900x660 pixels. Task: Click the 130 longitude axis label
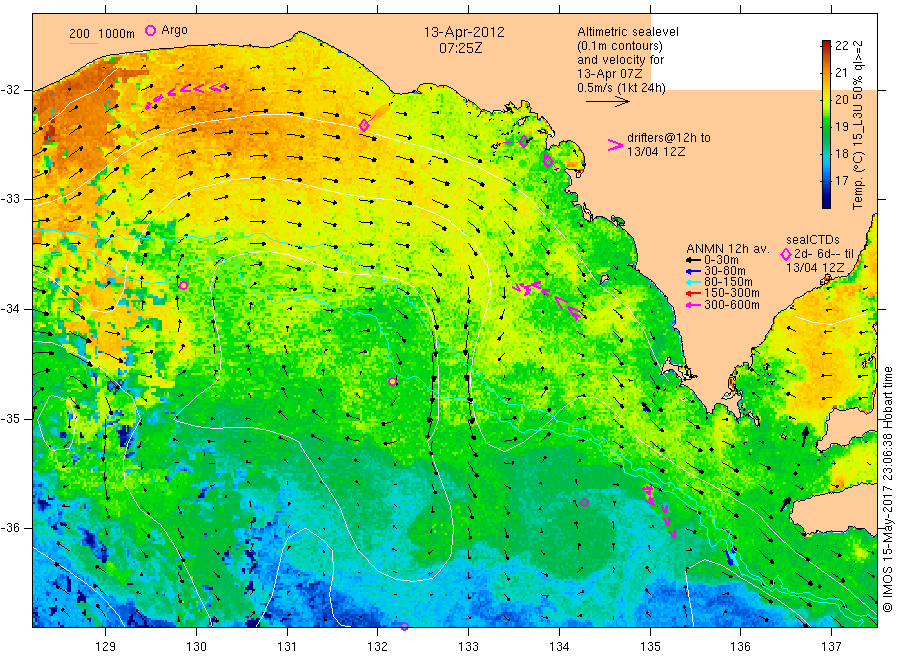pos(196,646)
